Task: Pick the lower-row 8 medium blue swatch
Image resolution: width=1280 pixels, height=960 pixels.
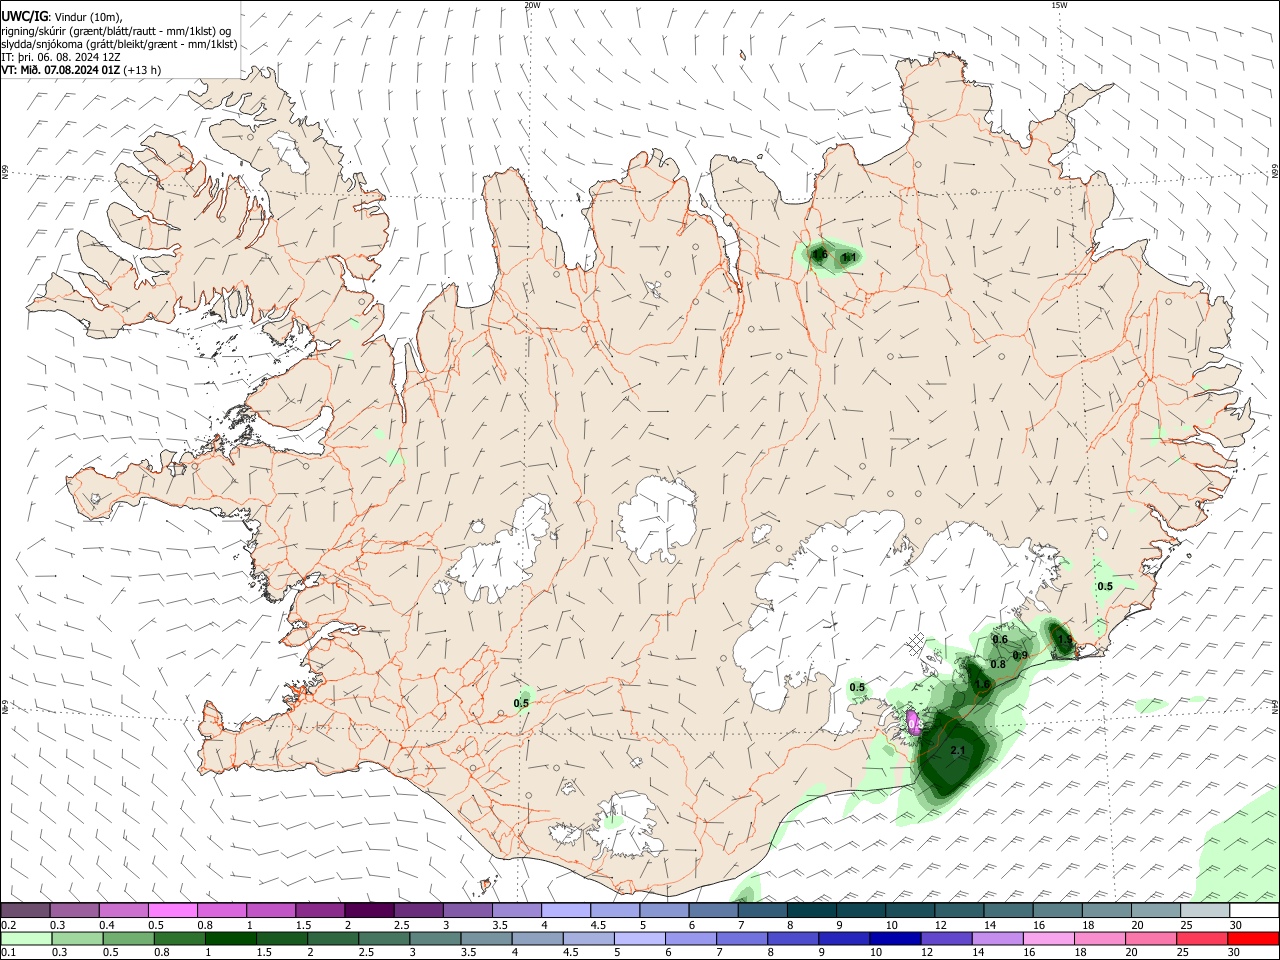Action: 793,938
